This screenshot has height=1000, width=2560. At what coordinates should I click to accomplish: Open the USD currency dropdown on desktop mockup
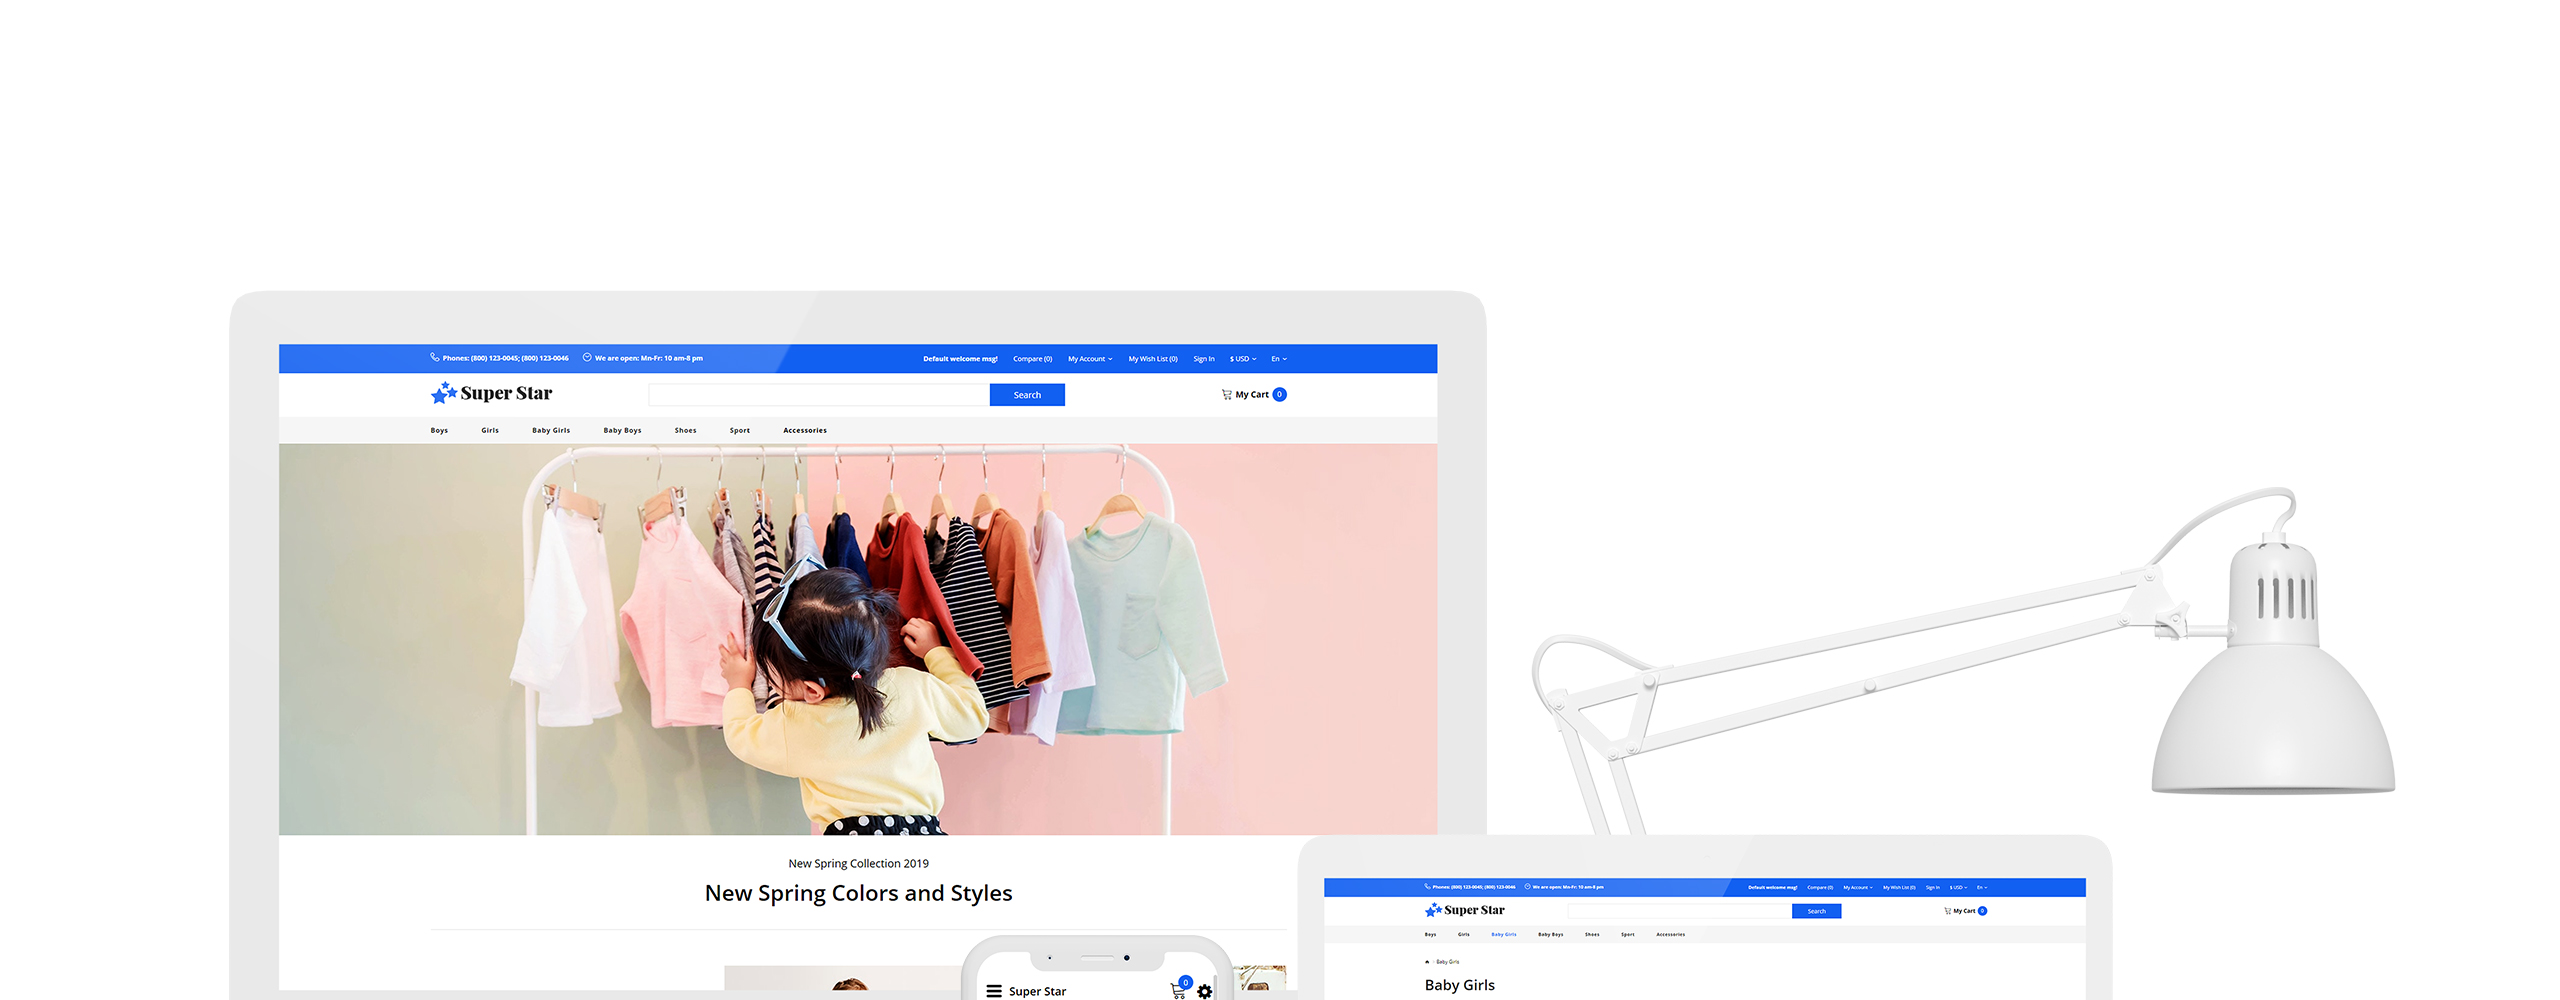click(x=1243, y=359)
